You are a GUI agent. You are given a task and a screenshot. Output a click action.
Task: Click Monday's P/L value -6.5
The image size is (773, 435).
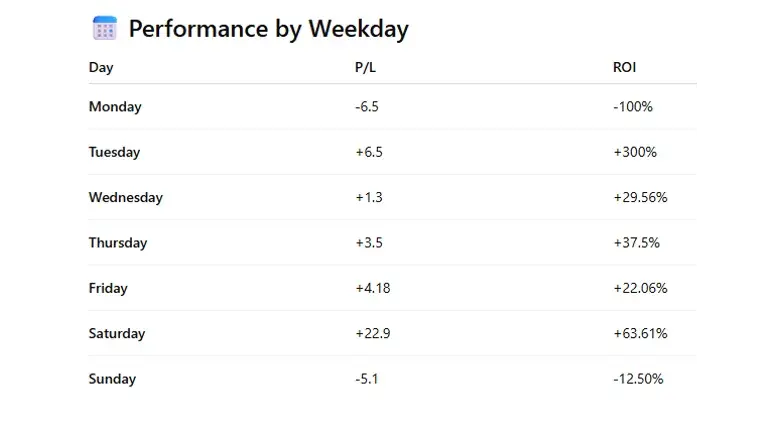(x=367, y=107)
